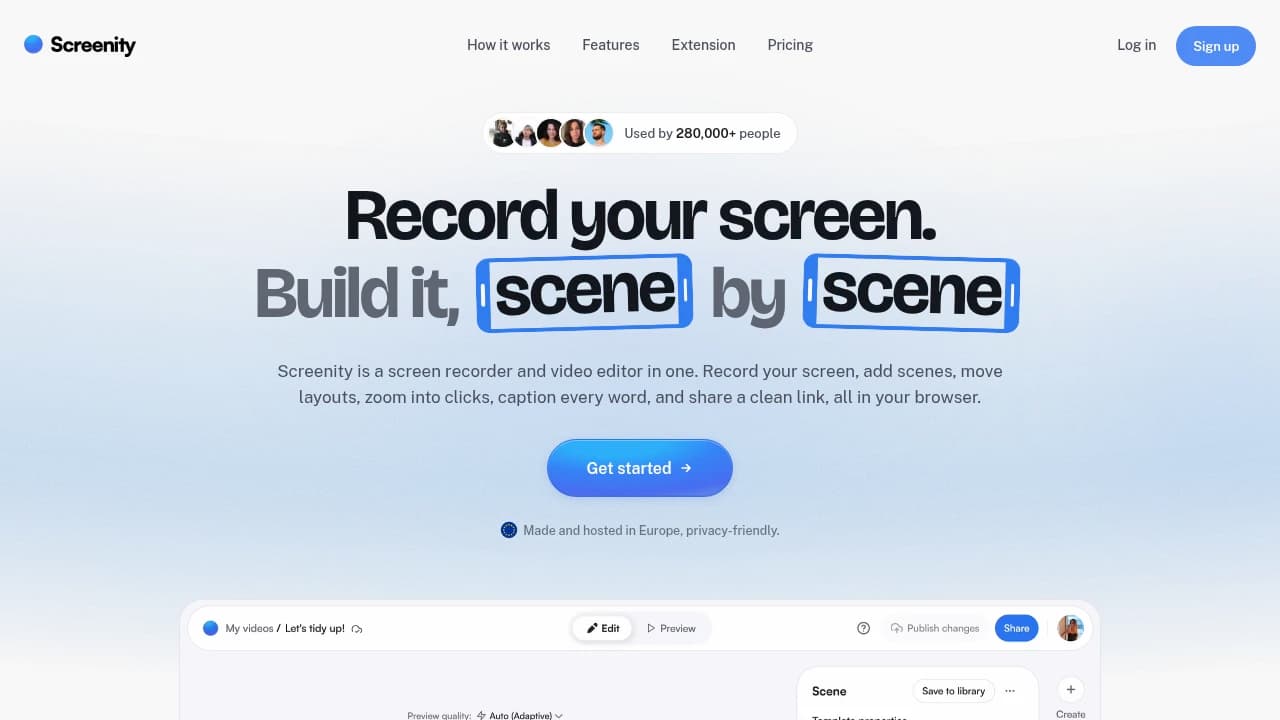Open the Pricing page

tap(790, 45)
